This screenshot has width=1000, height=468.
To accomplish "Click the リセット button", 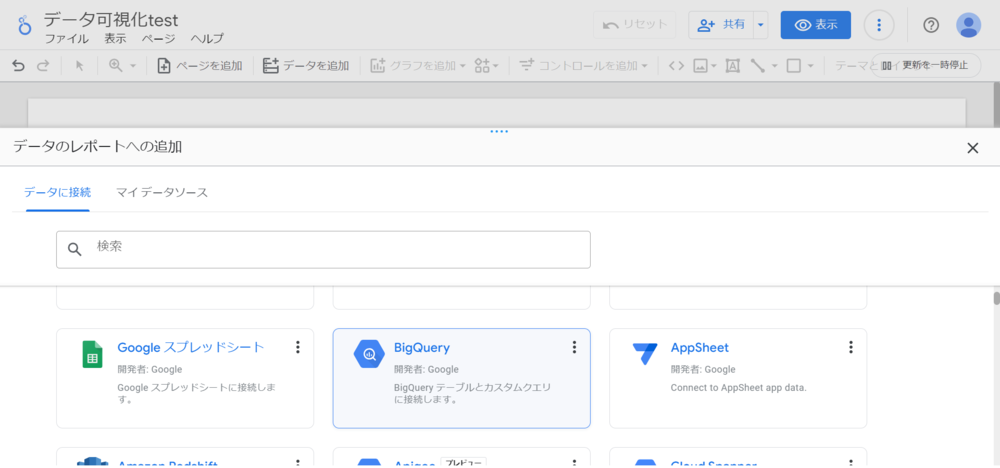I will [635, 25].
